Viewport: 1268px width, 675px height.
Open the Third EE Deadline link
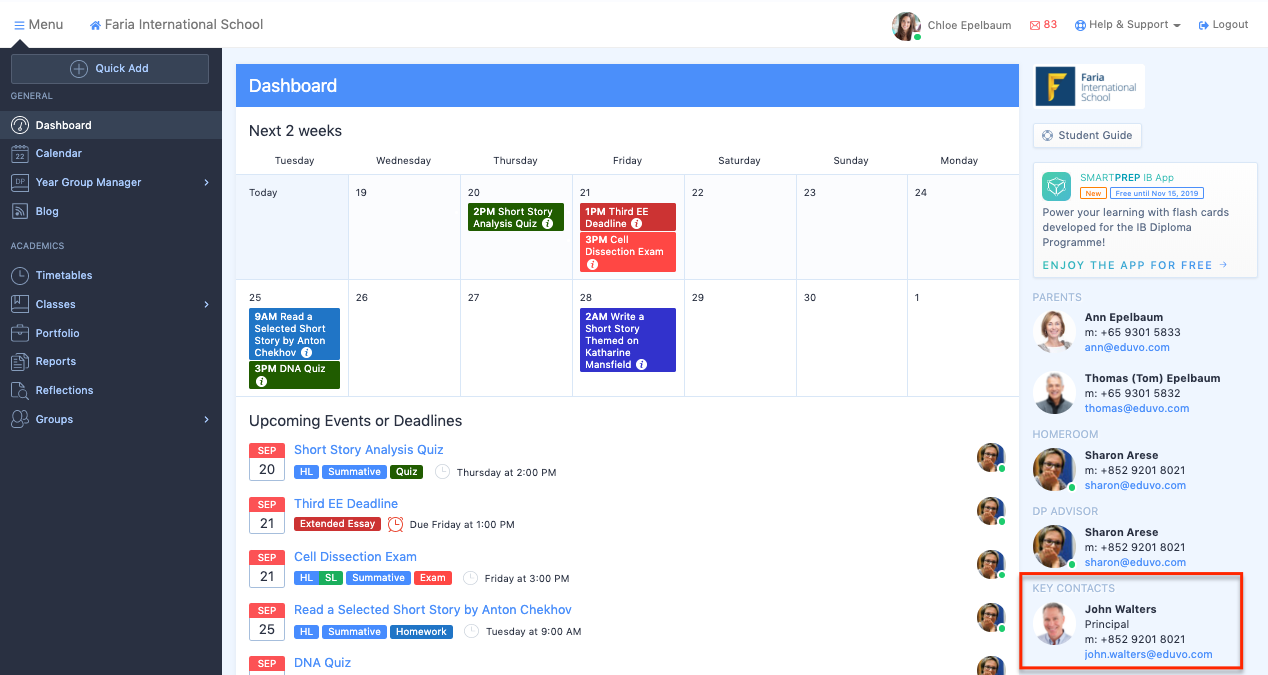pos(346,504)
